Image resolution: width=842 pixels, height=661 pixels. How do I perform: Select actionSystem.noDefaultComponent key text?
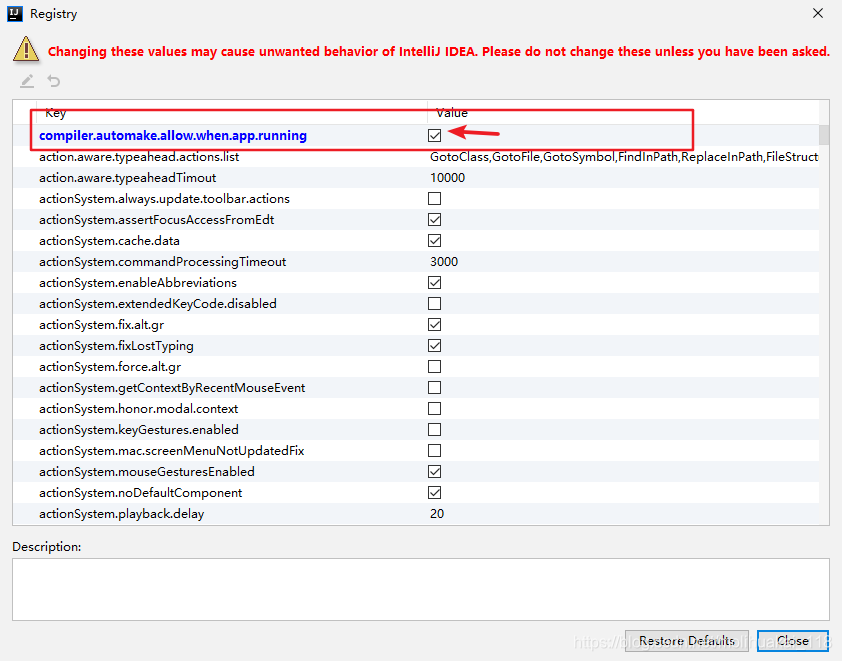coord(141,492)
